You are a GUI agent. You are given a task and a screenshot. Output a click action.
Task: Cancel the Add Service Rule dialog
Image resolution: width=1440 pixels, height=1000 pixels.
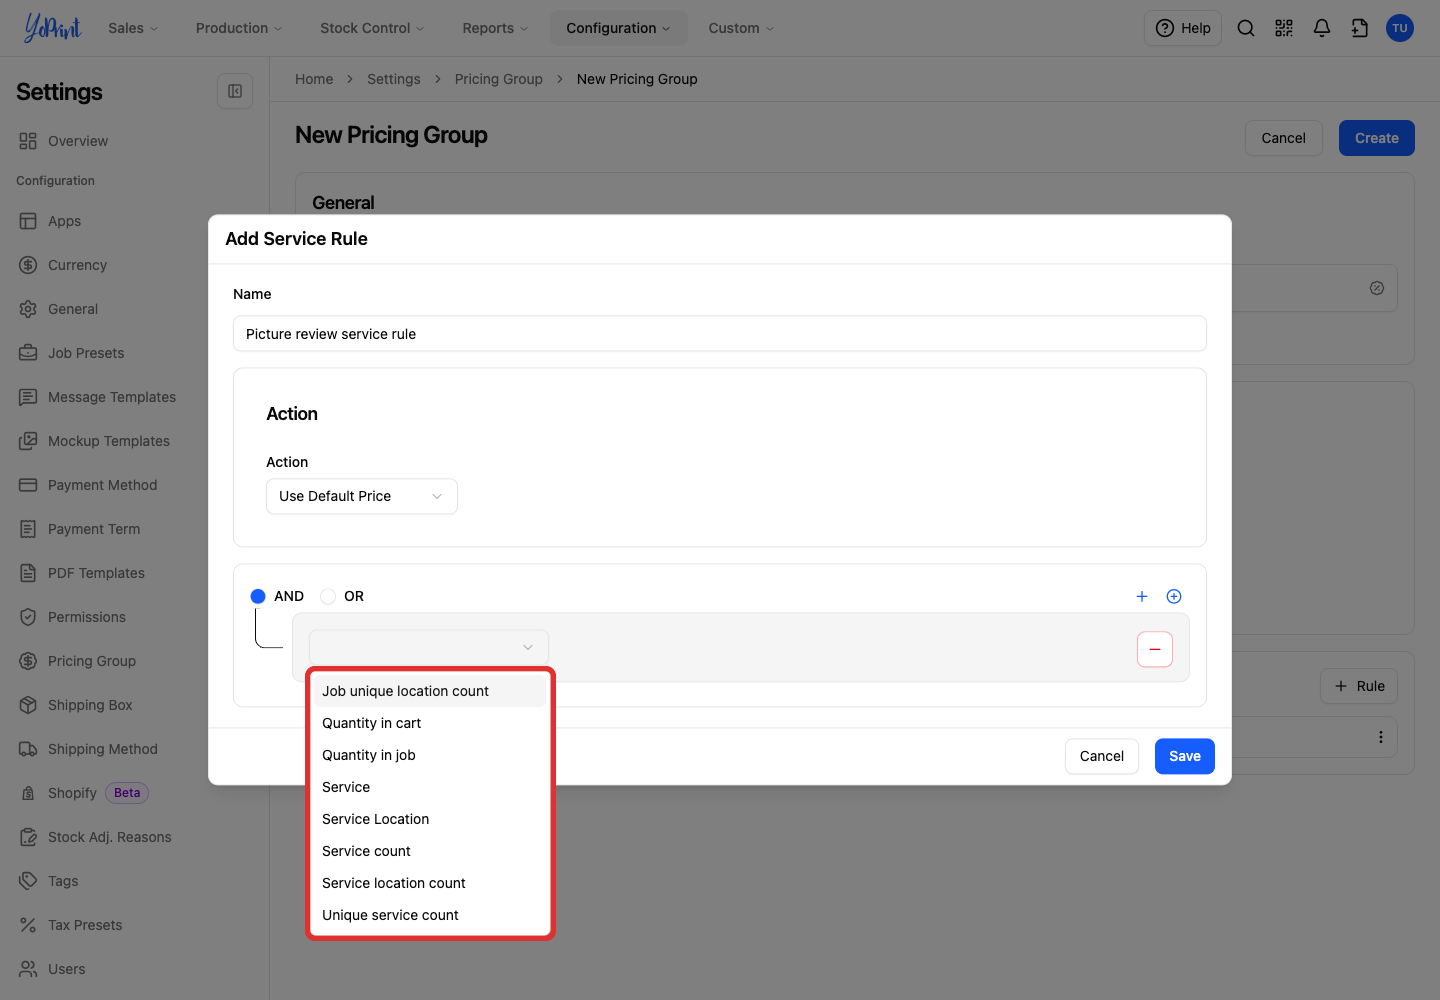coord(1102,756)
